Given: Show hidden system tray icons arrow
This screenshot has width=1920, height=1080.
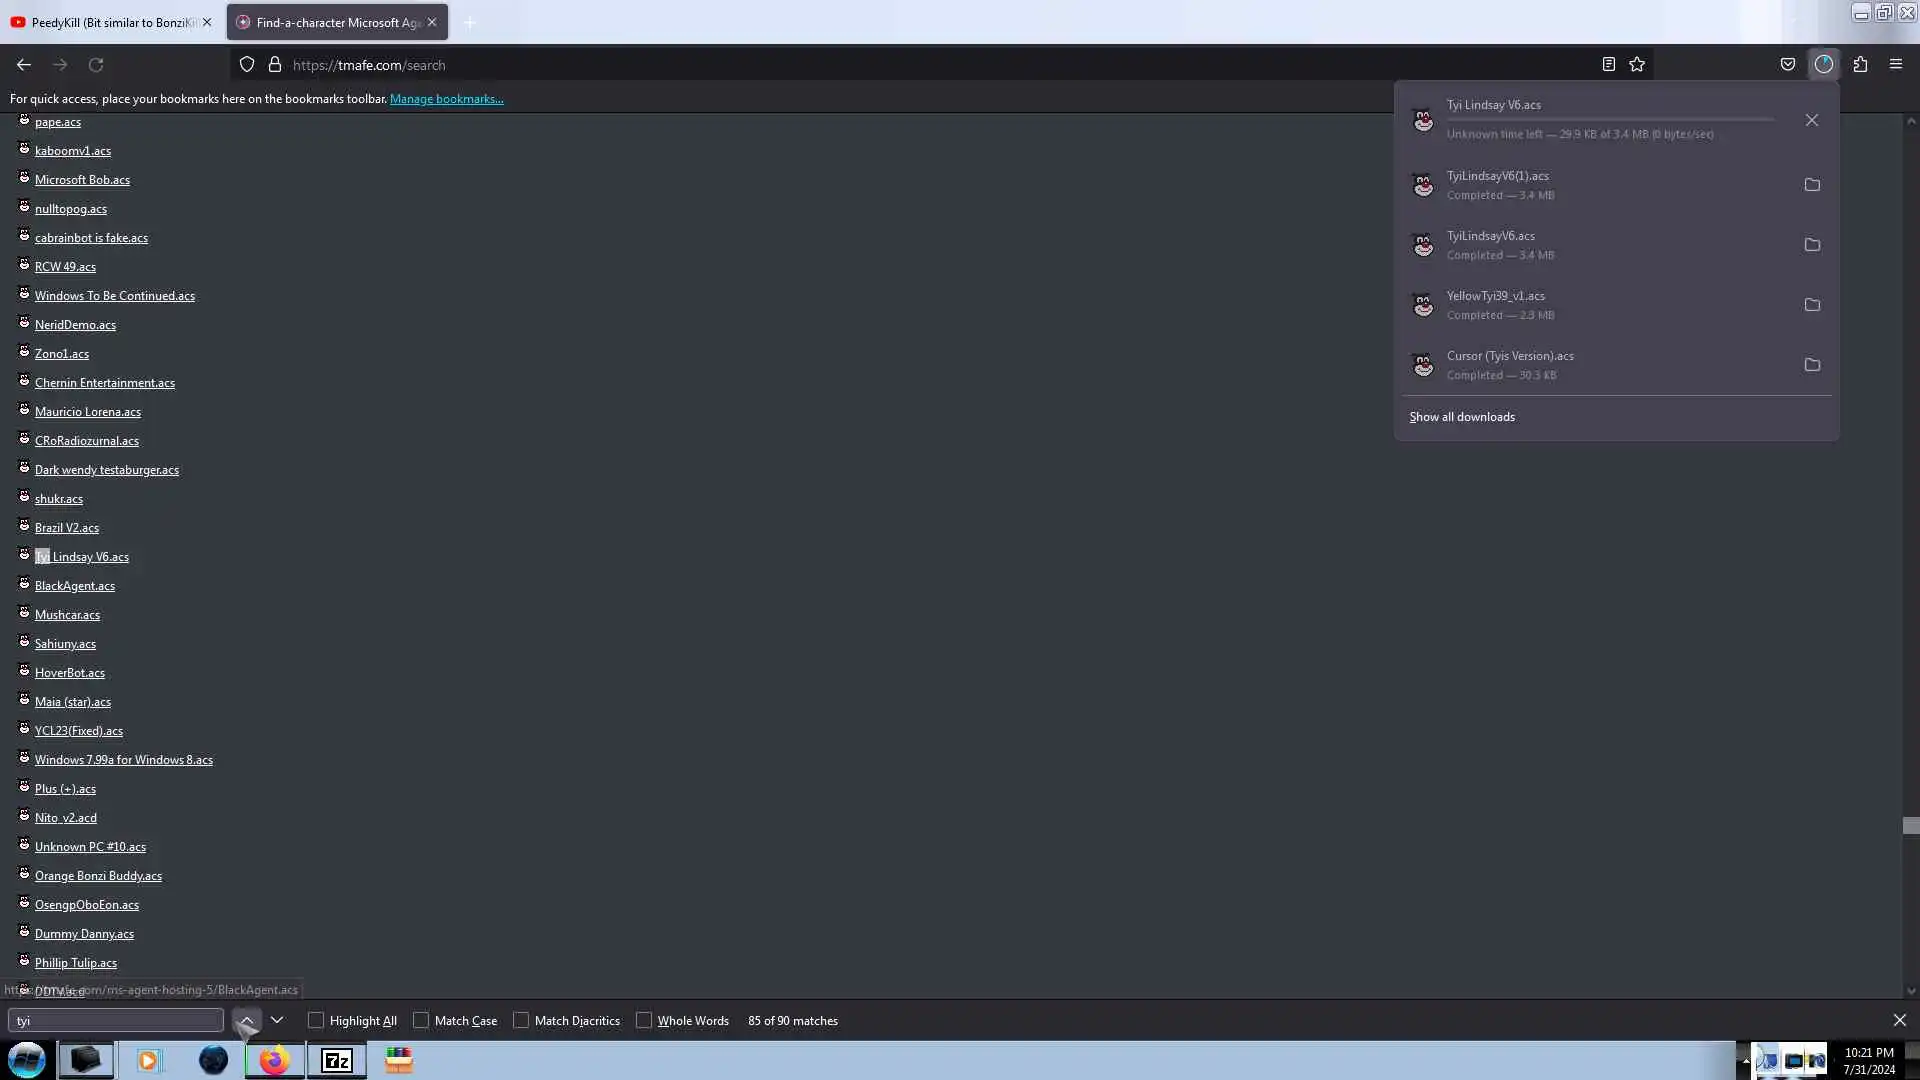Looking at the screenshot, I should coord(1746,1061).
